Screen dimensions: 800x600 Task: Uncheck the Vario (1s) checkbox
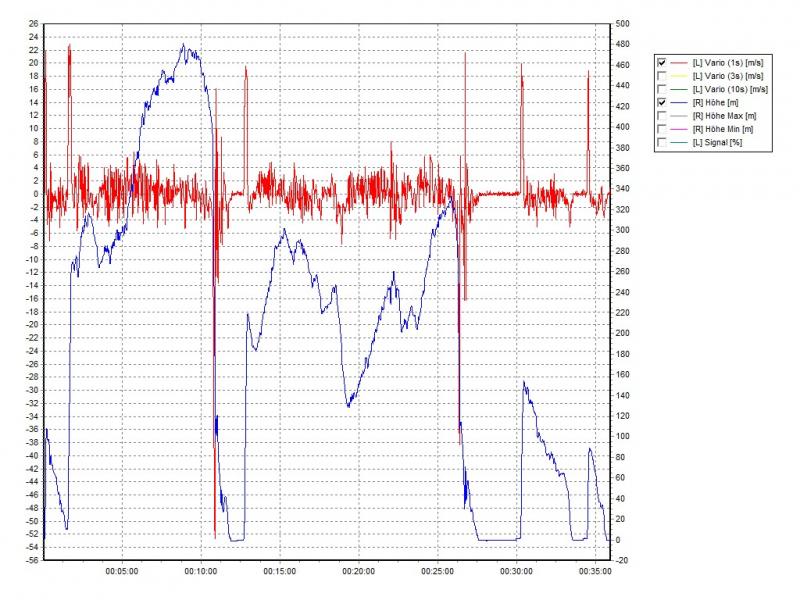coord(661,62)
